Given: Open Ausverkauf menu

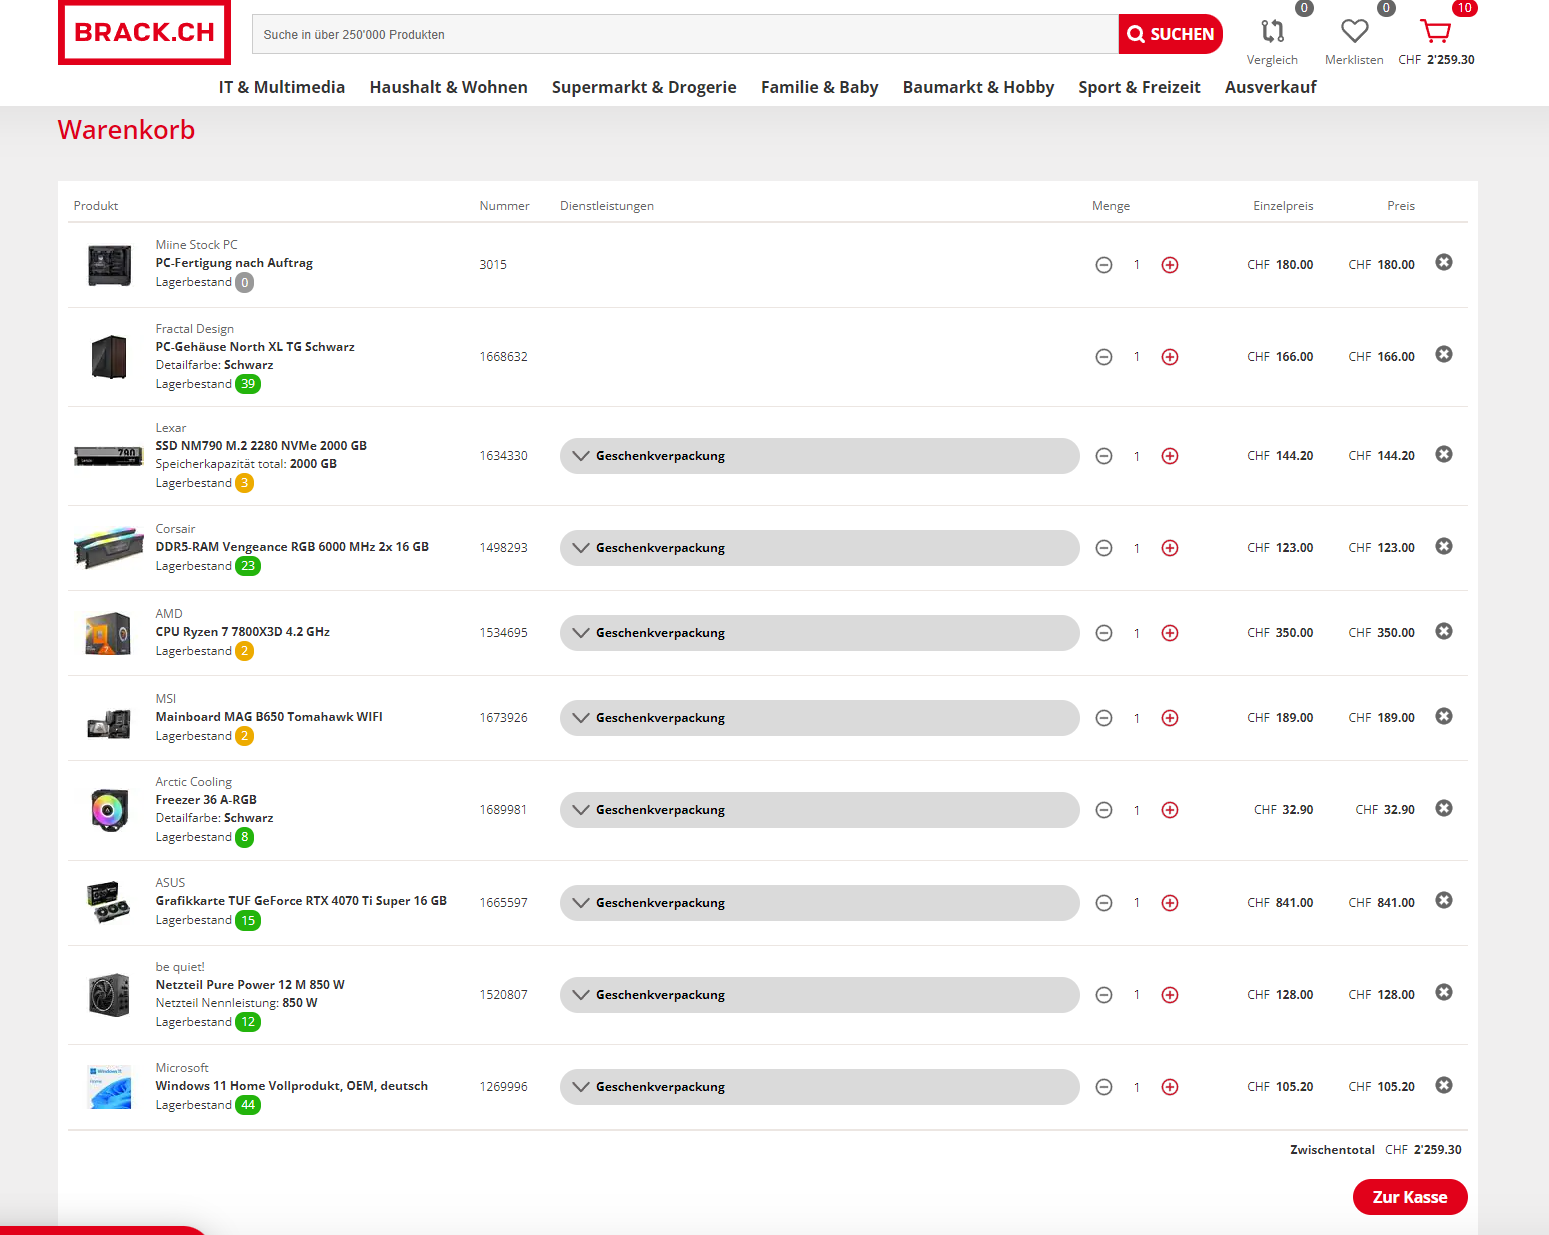Looking at the screenshot, I should coord(1270,87).
